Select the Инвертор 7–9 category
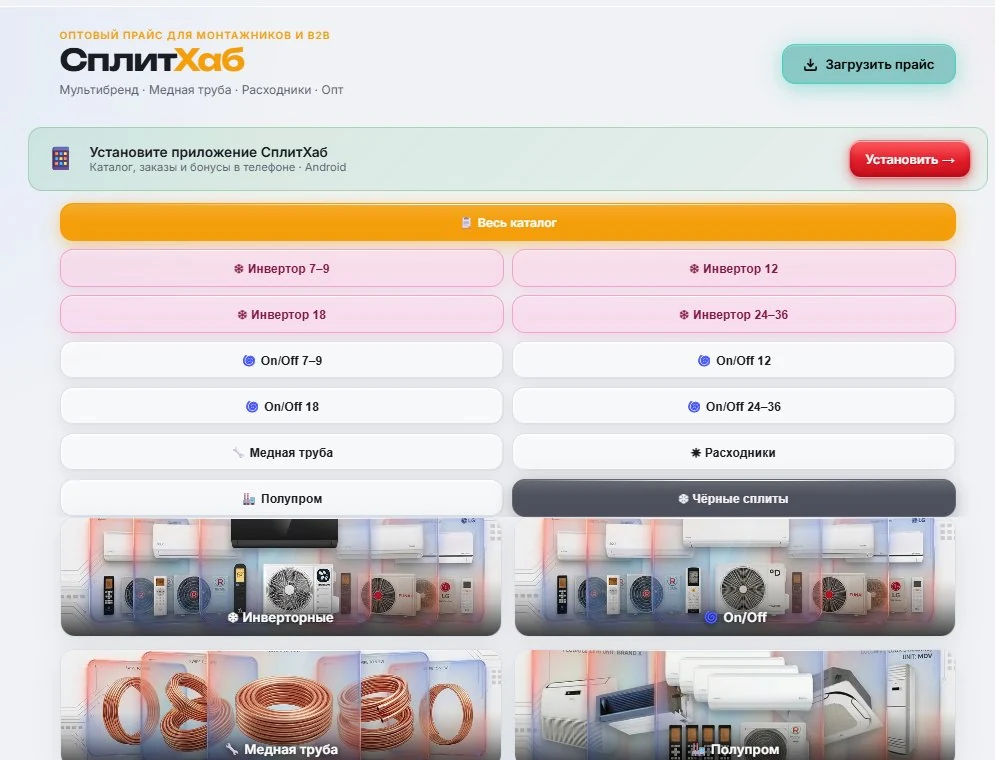 [x=282, y=268]
